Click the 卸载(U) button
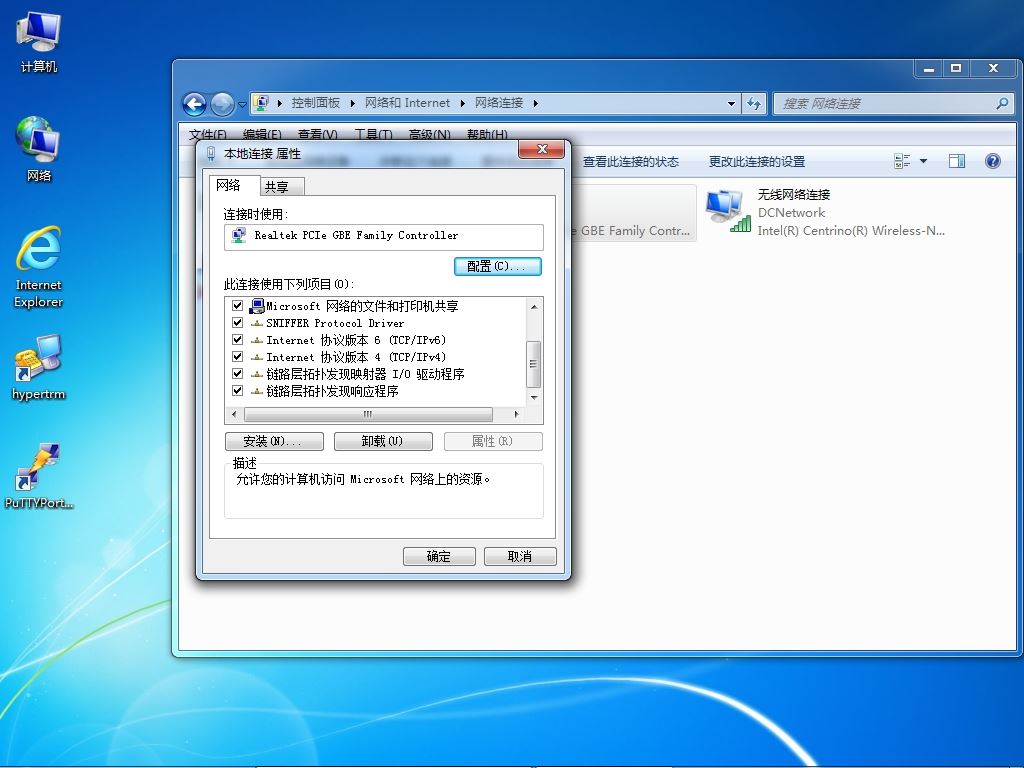The image size is (1024, 768). [383, 441]
